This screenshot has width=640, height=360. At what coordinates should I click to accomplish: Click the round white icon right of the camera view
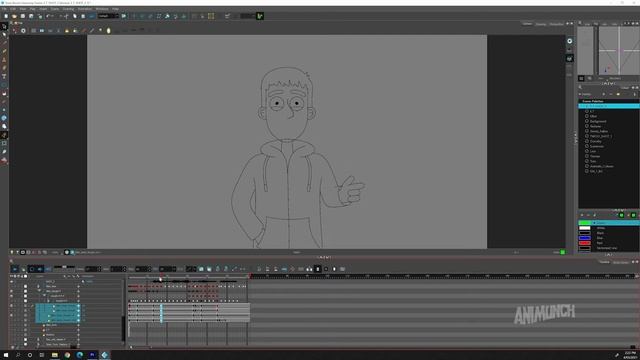click(569, 41)
